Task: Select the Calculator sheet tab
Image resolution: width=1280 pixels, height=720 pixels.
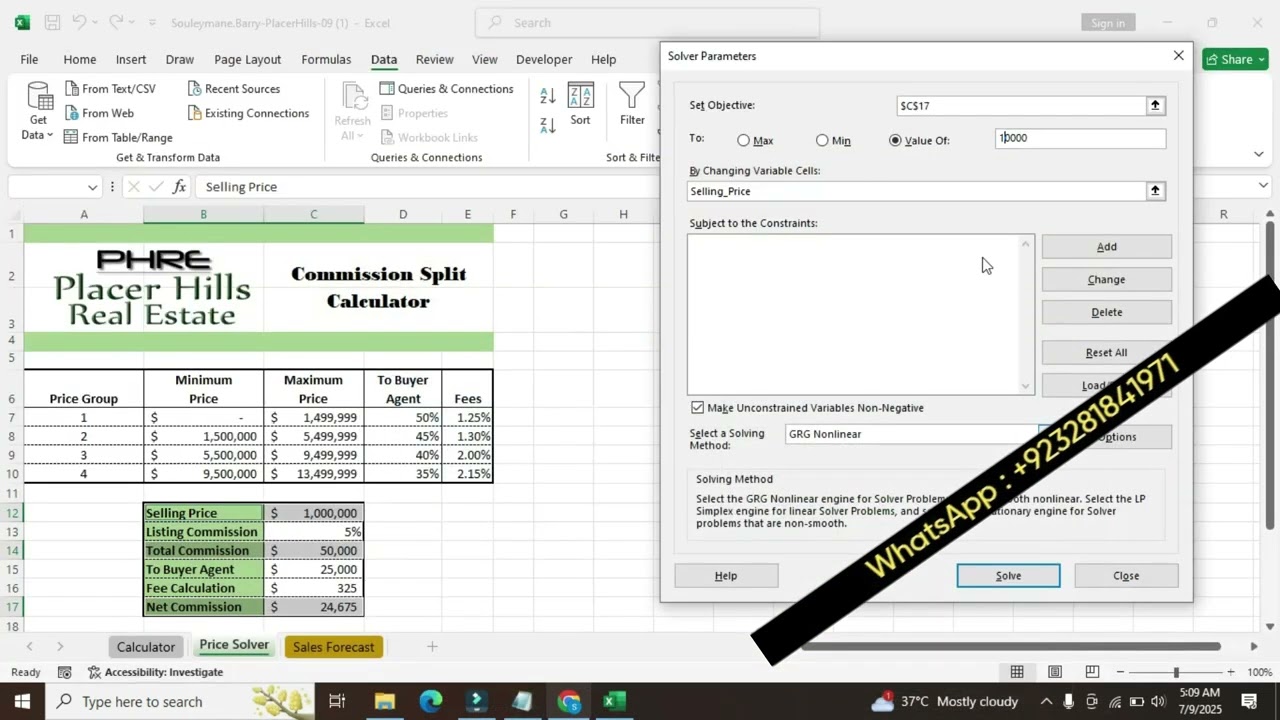Action: click(146, 647)
